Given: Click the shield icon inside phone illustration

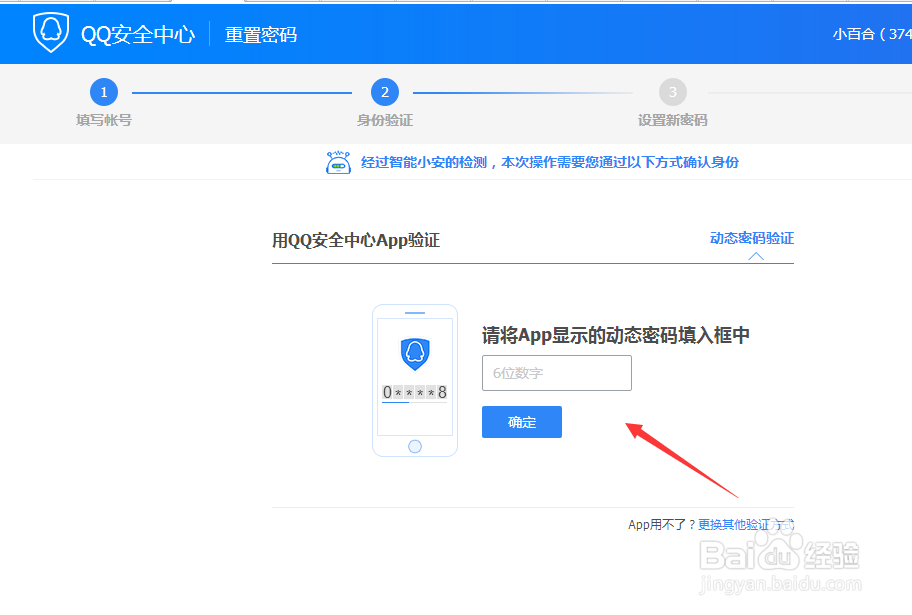Looking at the screenshot, I should tap(415, 353).
